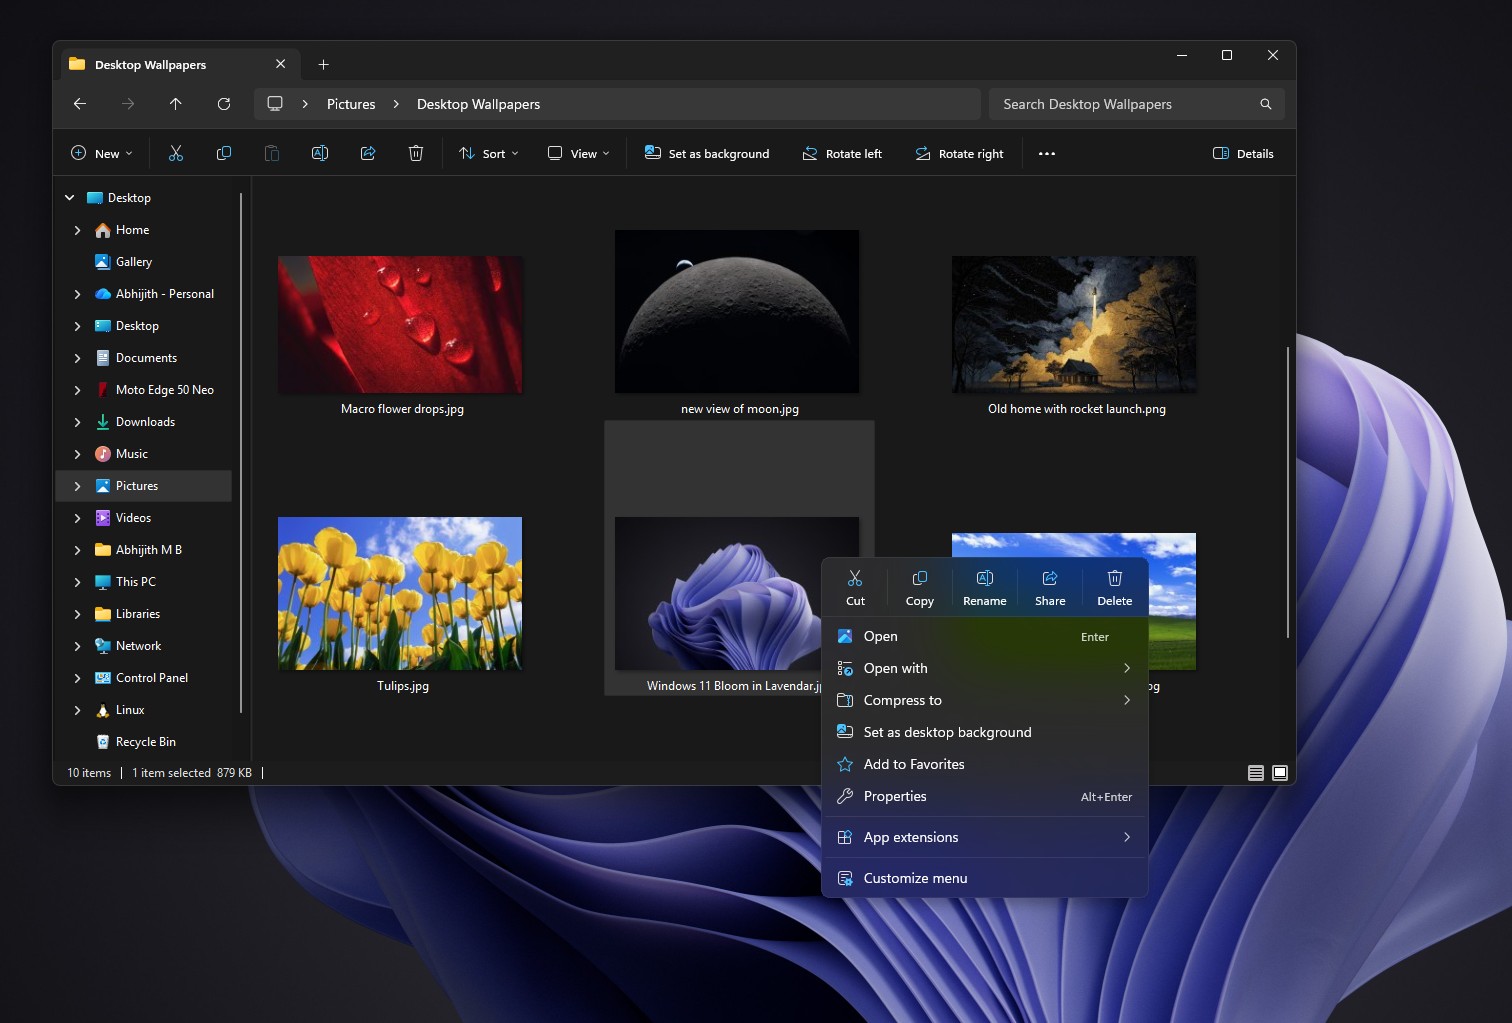This screenshot has width=1512, height=1023.
Task: Click the Delete trash icon in the toolbar
Action: click(x=416, y=153)
